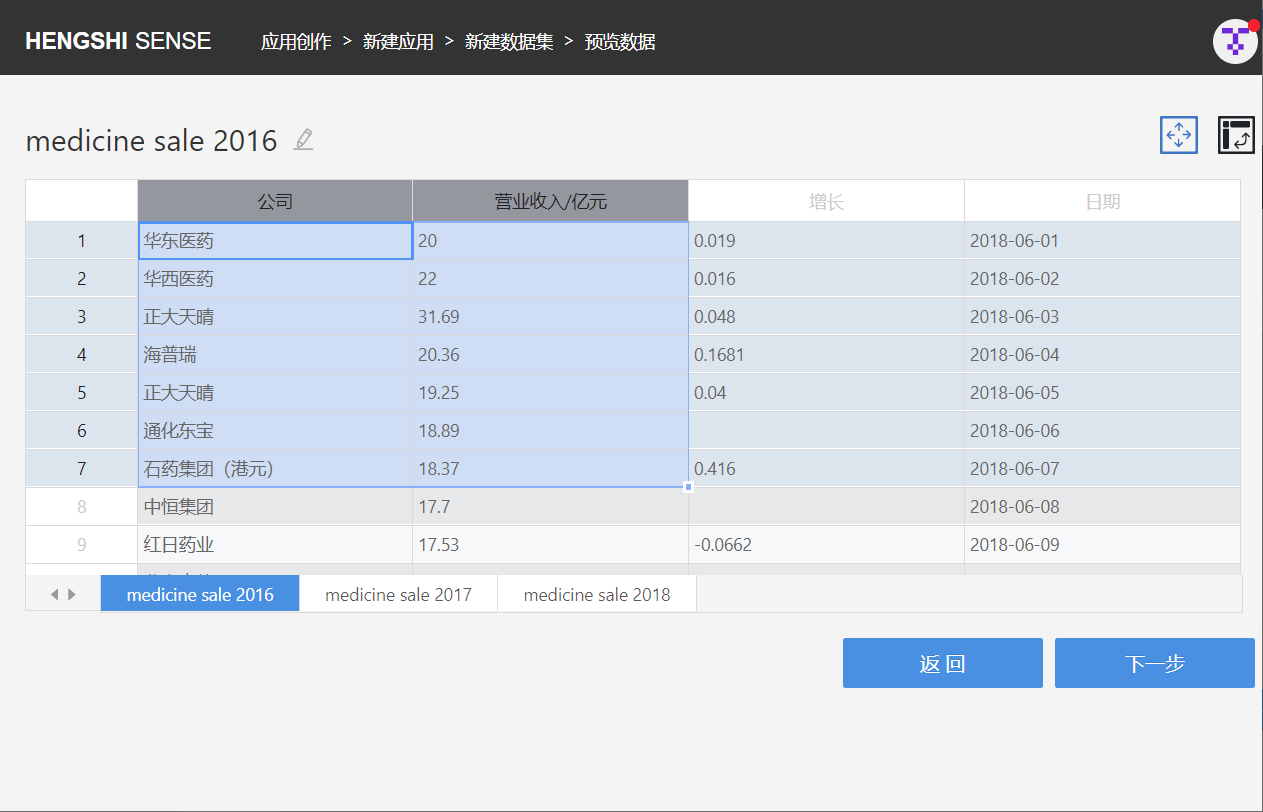Screen dimensions: 1263x812
Task: Click the sheet tabs left arrow
Action: (x=54, y=594)
